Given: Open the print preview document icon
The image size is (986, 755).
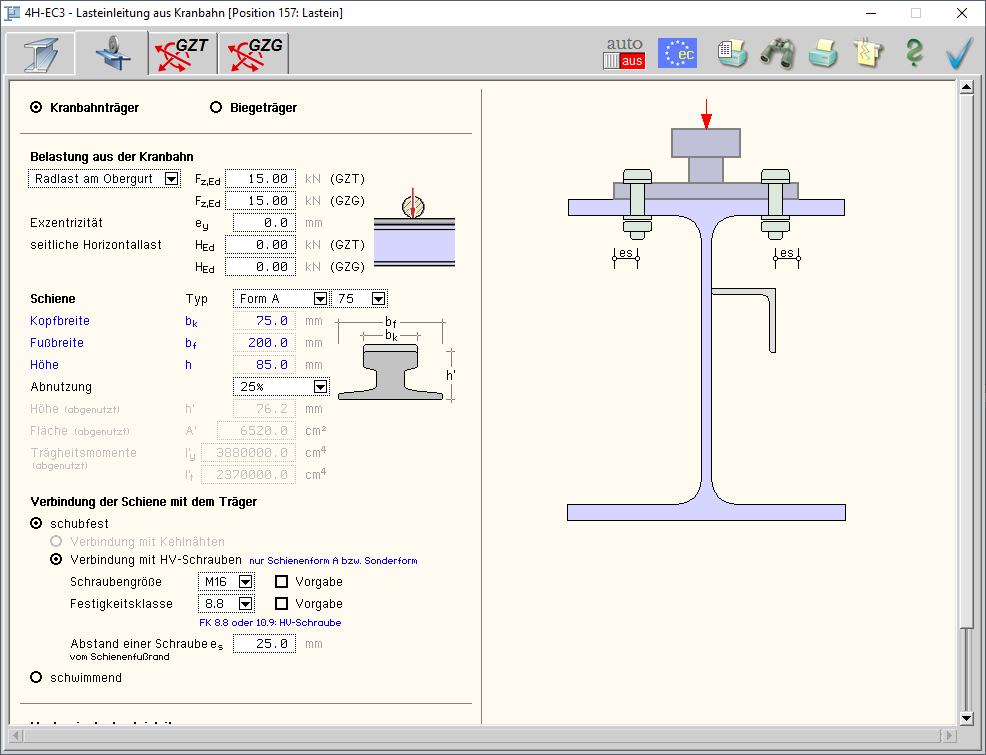Looking at the screenshot, I should pos(732,53).
